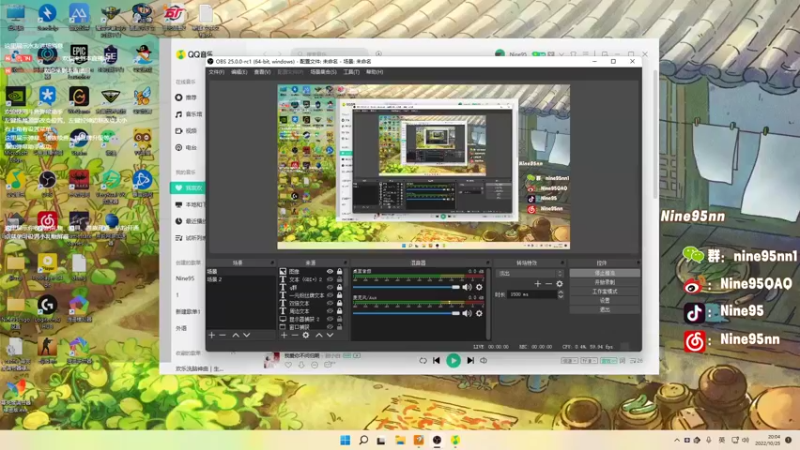This screenshot has width=800, height=450.
Task: Open File Explorer from the taskbar
Action: pyautogui.click(x=400, y=440)
